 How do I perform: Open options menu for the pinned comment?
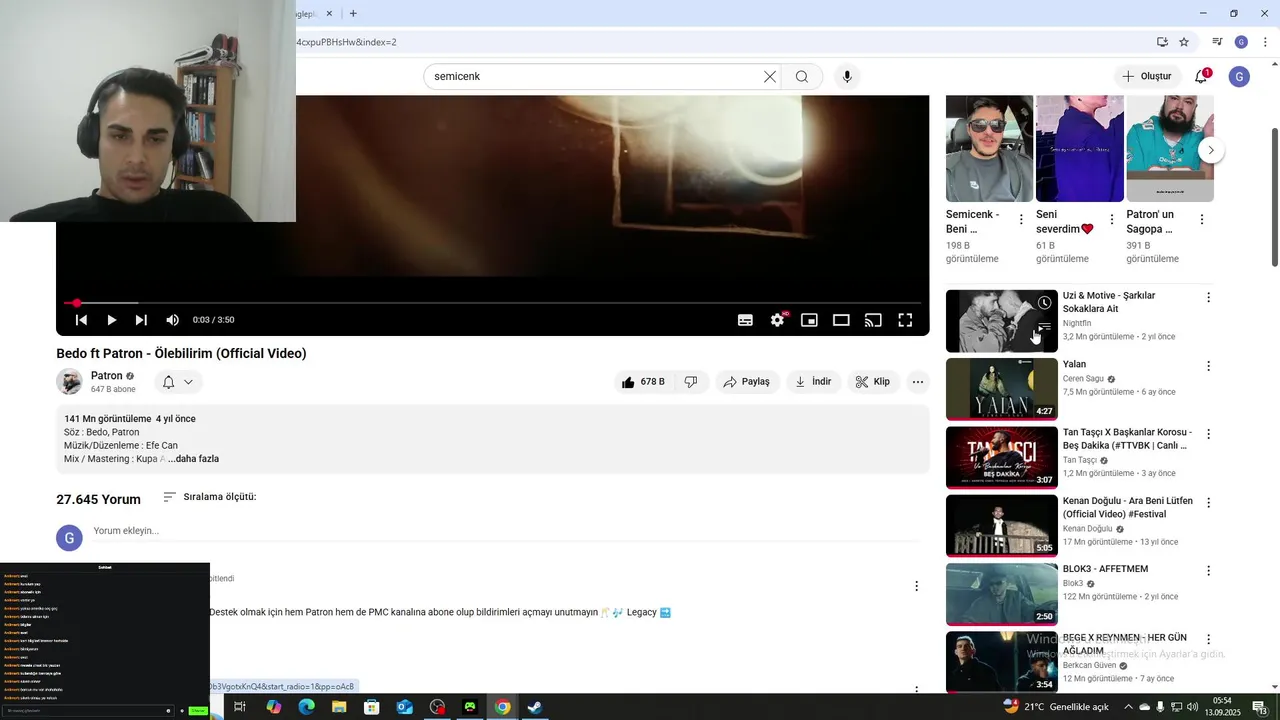tap(916, 586)
